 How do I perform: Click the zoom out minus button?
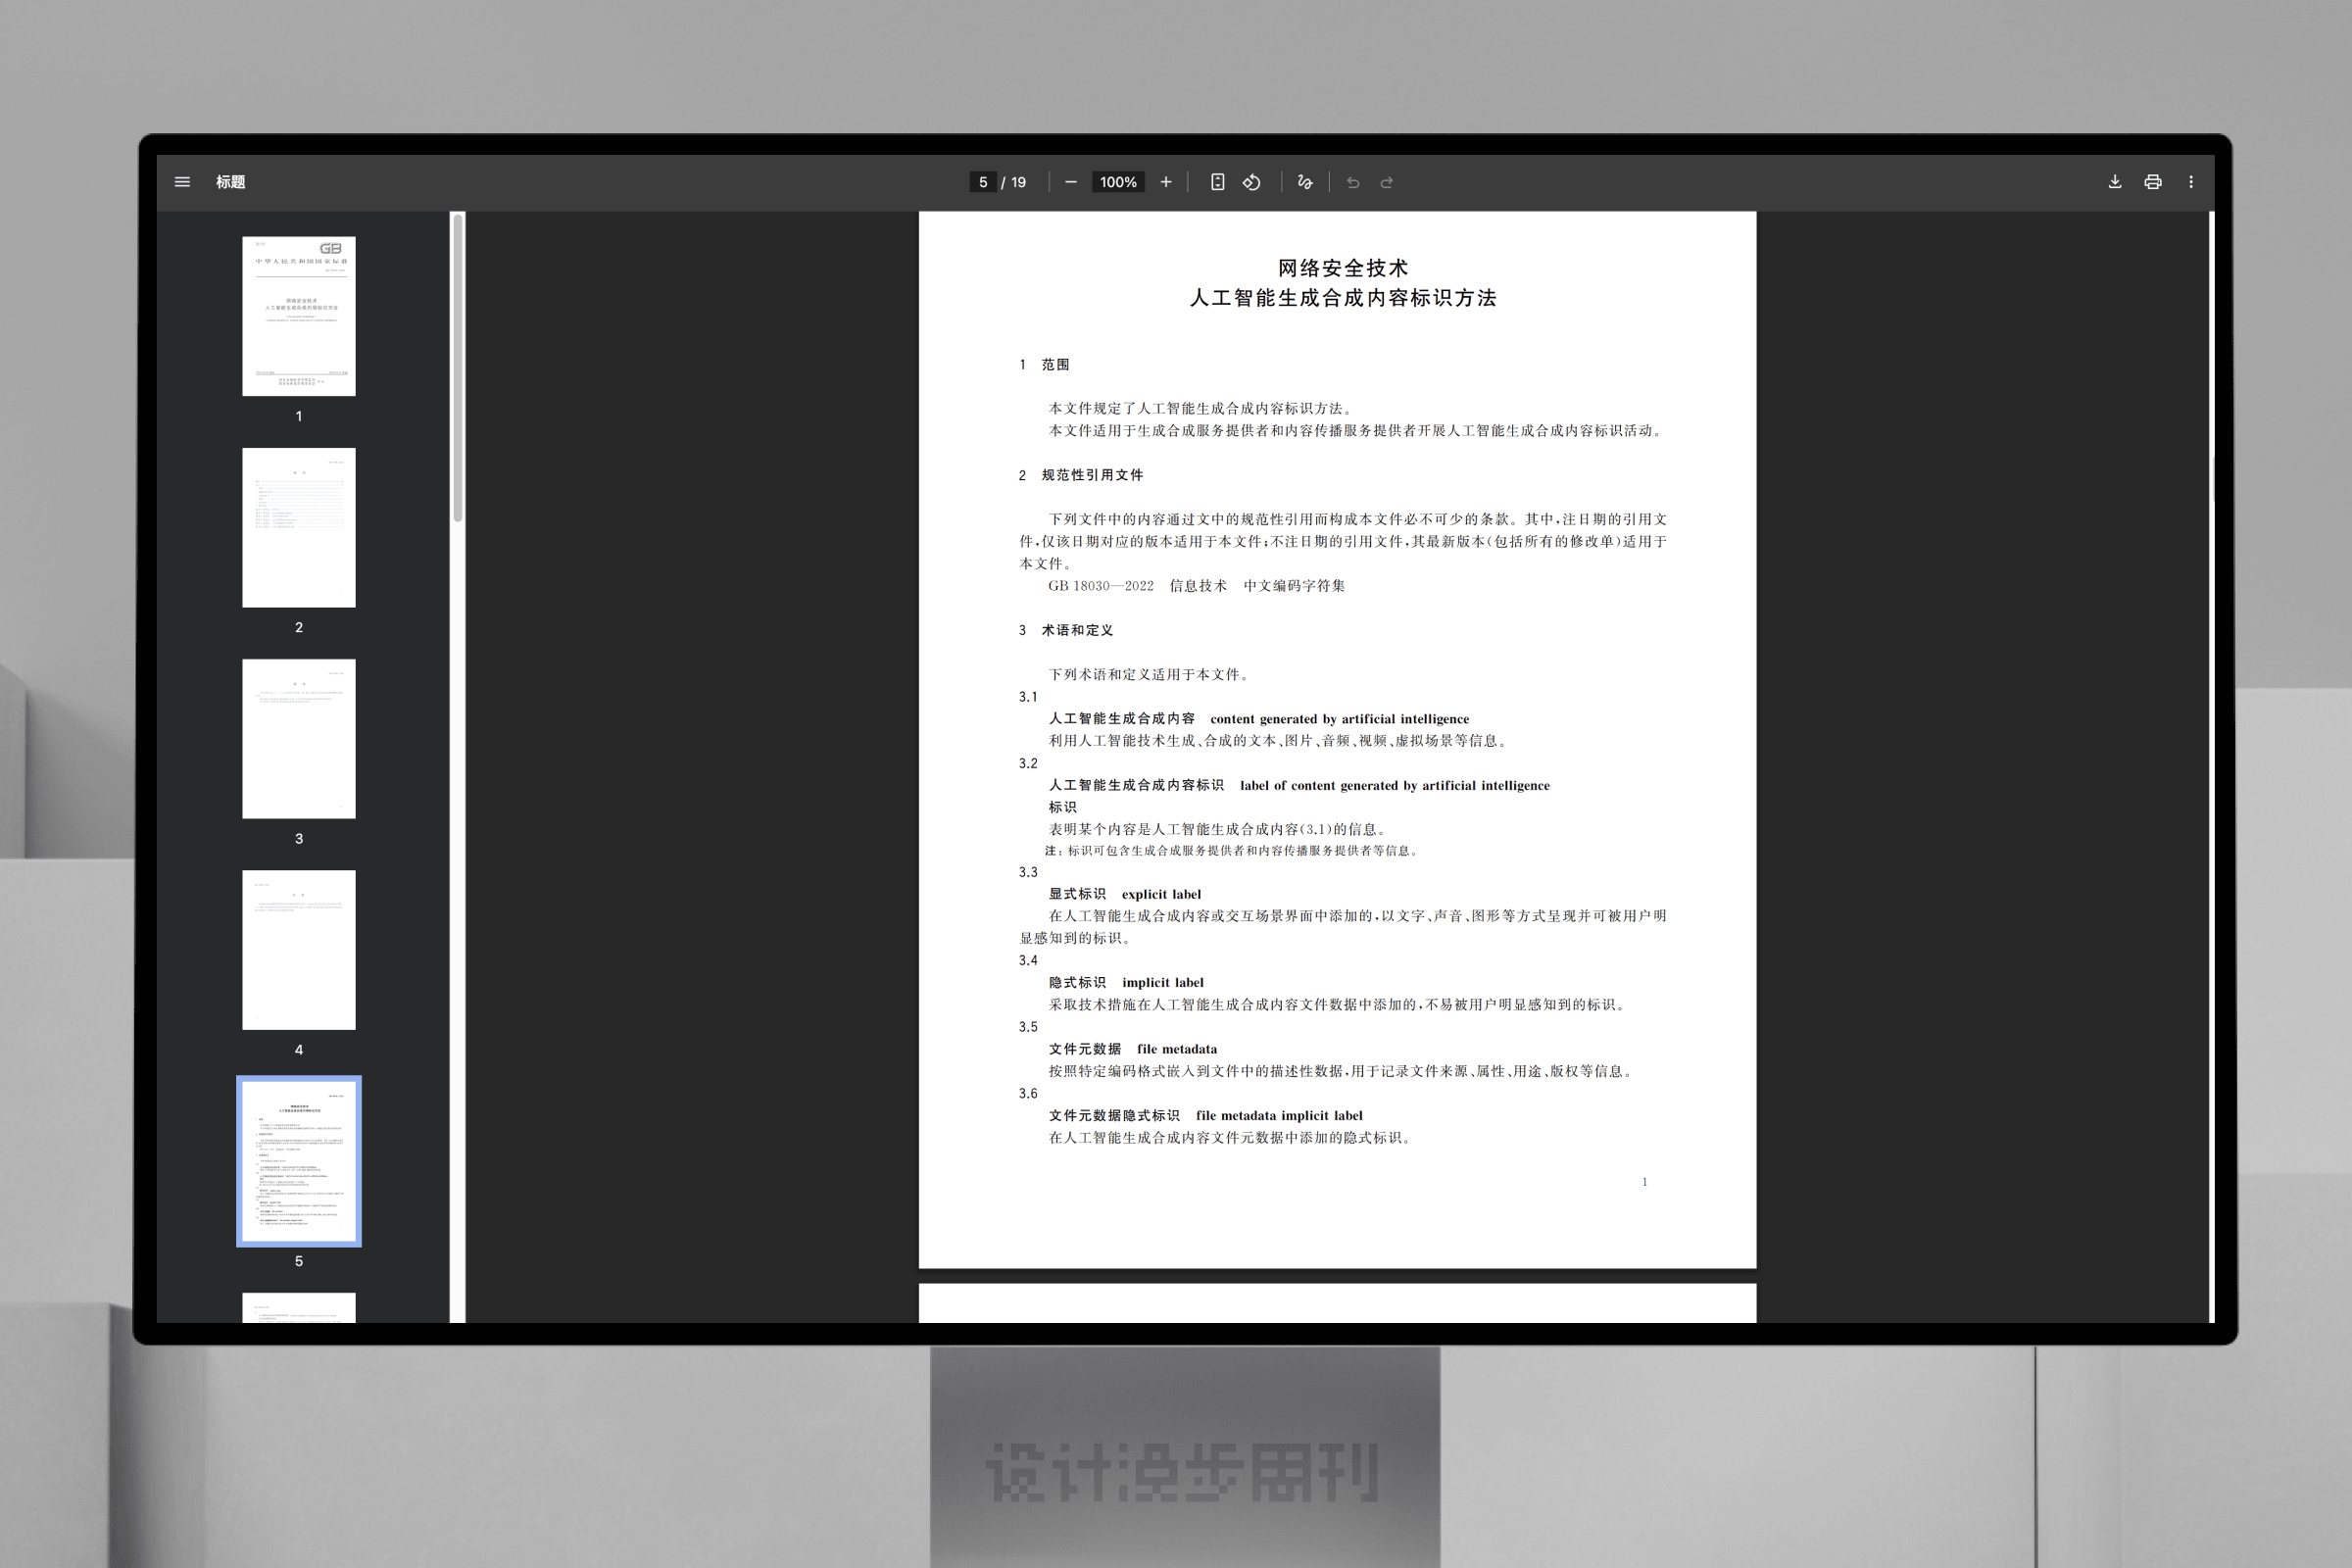(1071, 182)
